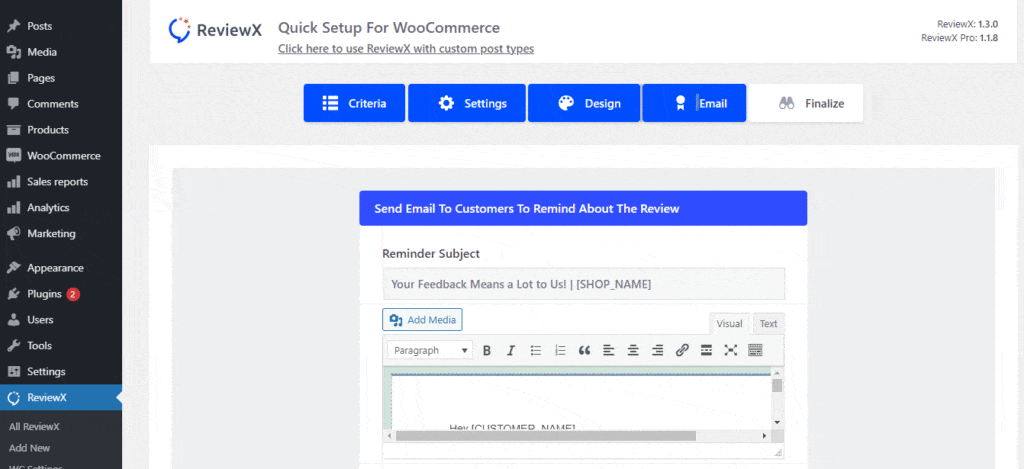Image resolution: width=1024 pixels, height=469 pixels.
Task: Click the Posts pin icon in sidebar
Action: [13, 26]
